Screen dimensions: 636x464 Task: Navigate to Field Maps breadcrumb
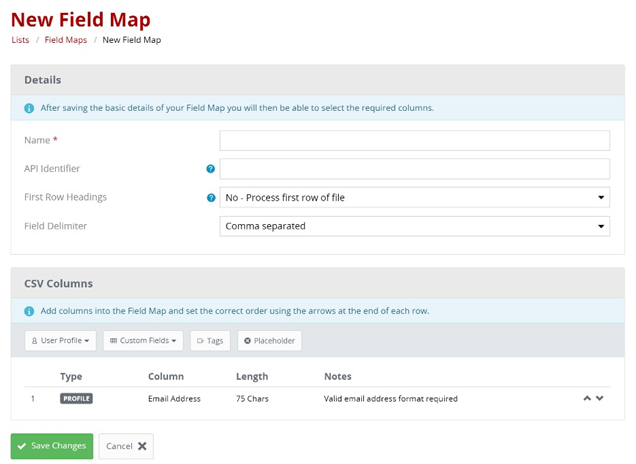(65, 40)
